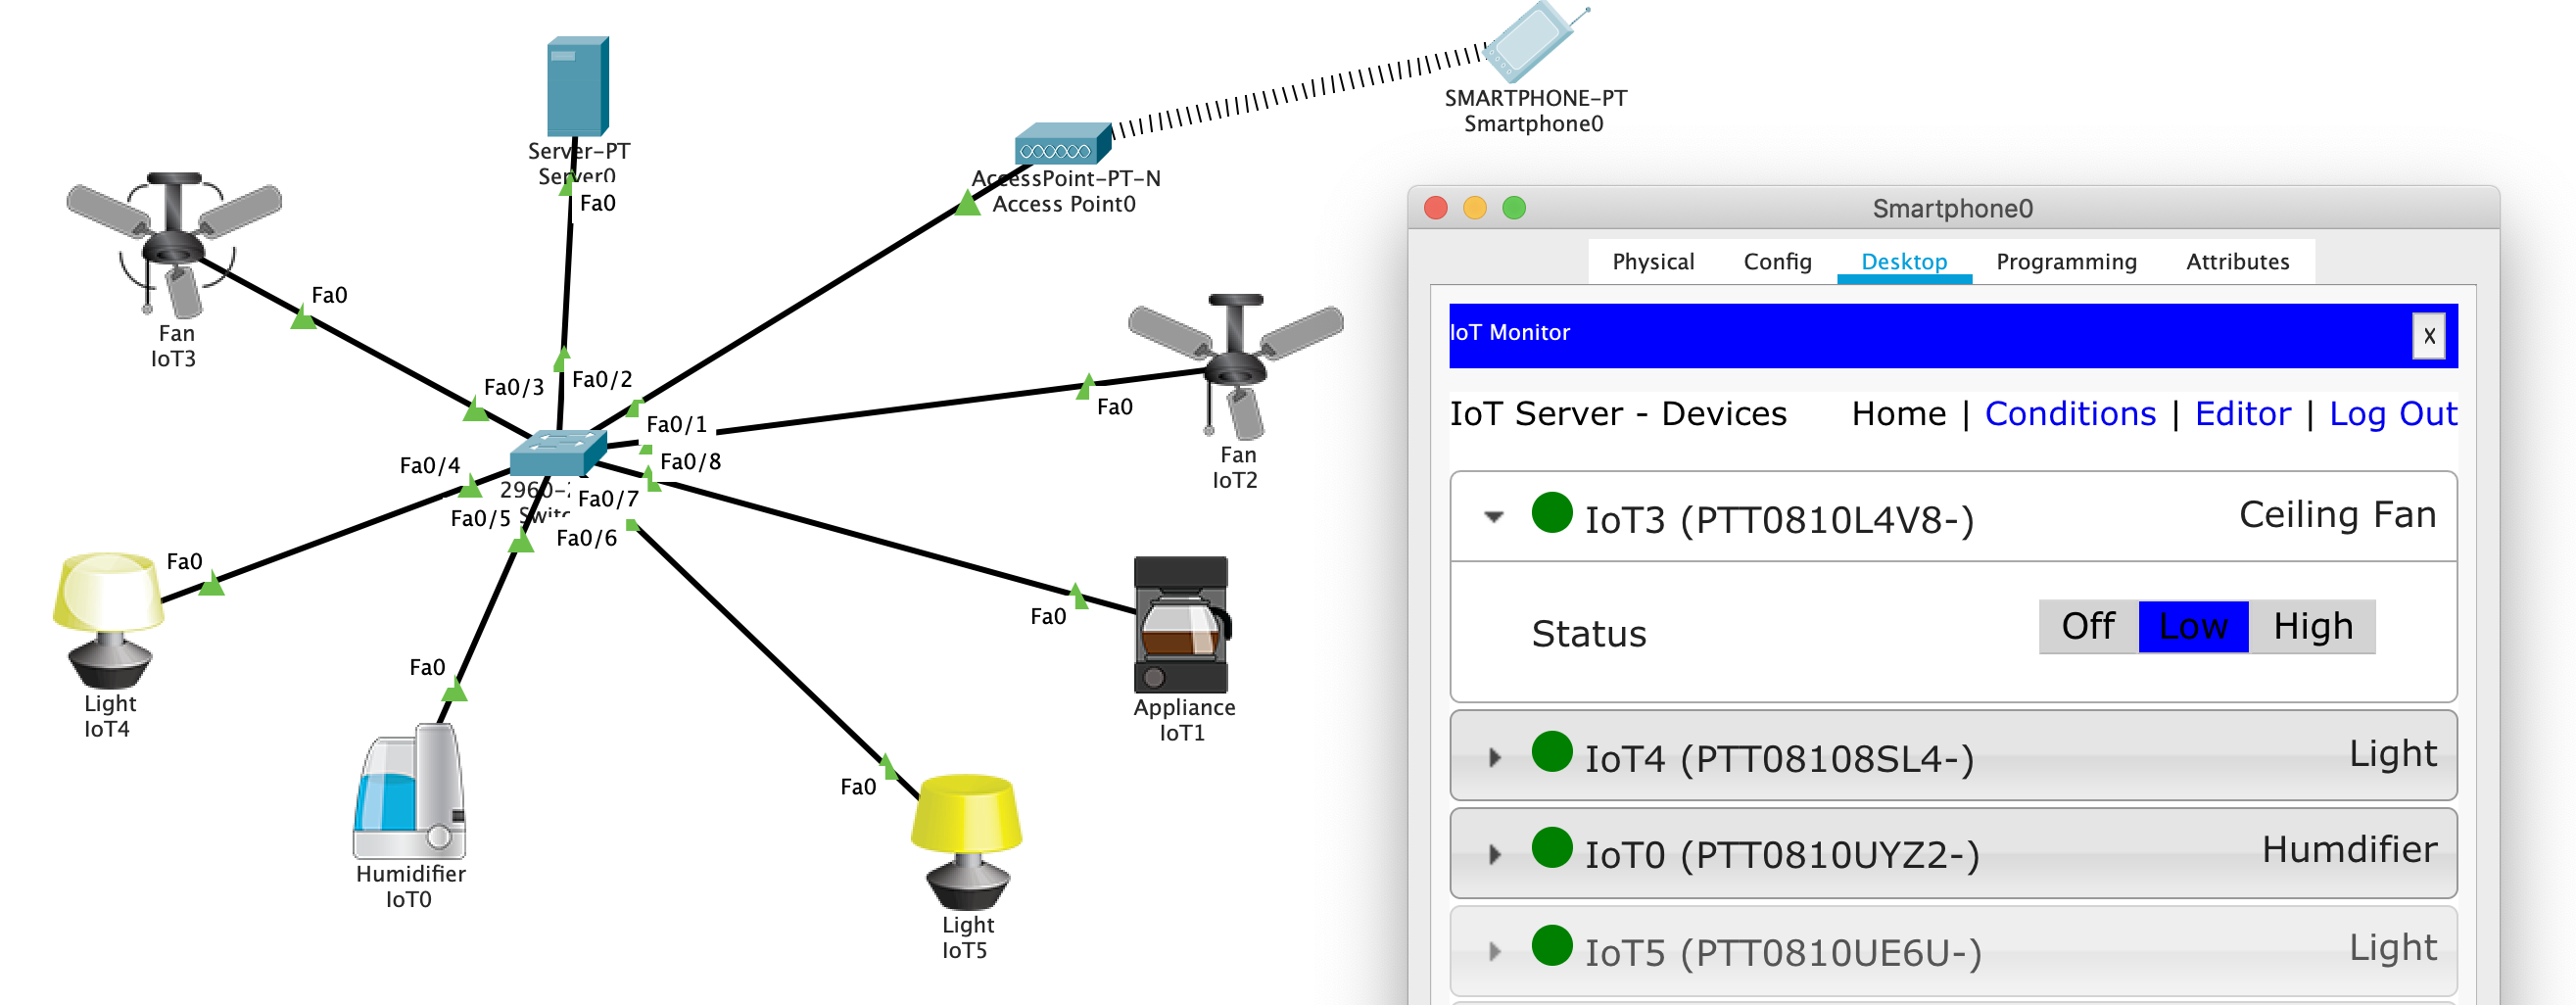Image resolution: width=2576 pixels, height=1005 pixels.
Task: Click the Log Out link
Action: pos(2392,414)
